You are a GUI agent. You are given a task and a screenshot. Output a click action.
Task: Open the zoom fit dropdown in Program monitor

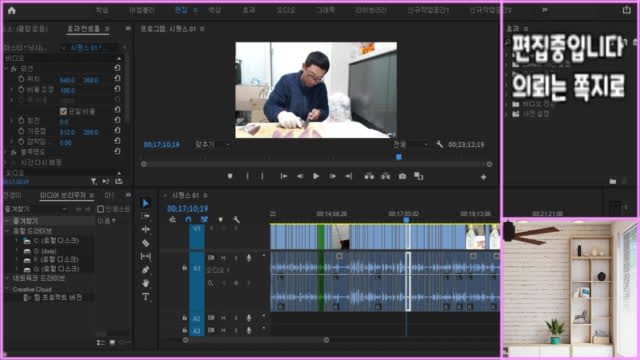click(213, 144)
